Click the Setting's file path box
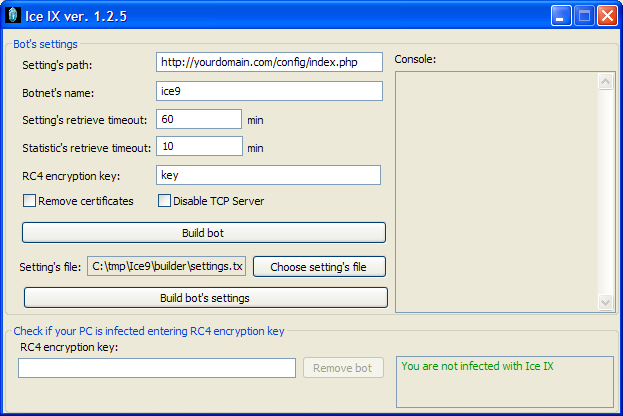Viewport: 623px width, 416px height. pyautogui.click(x=166, y=266)
